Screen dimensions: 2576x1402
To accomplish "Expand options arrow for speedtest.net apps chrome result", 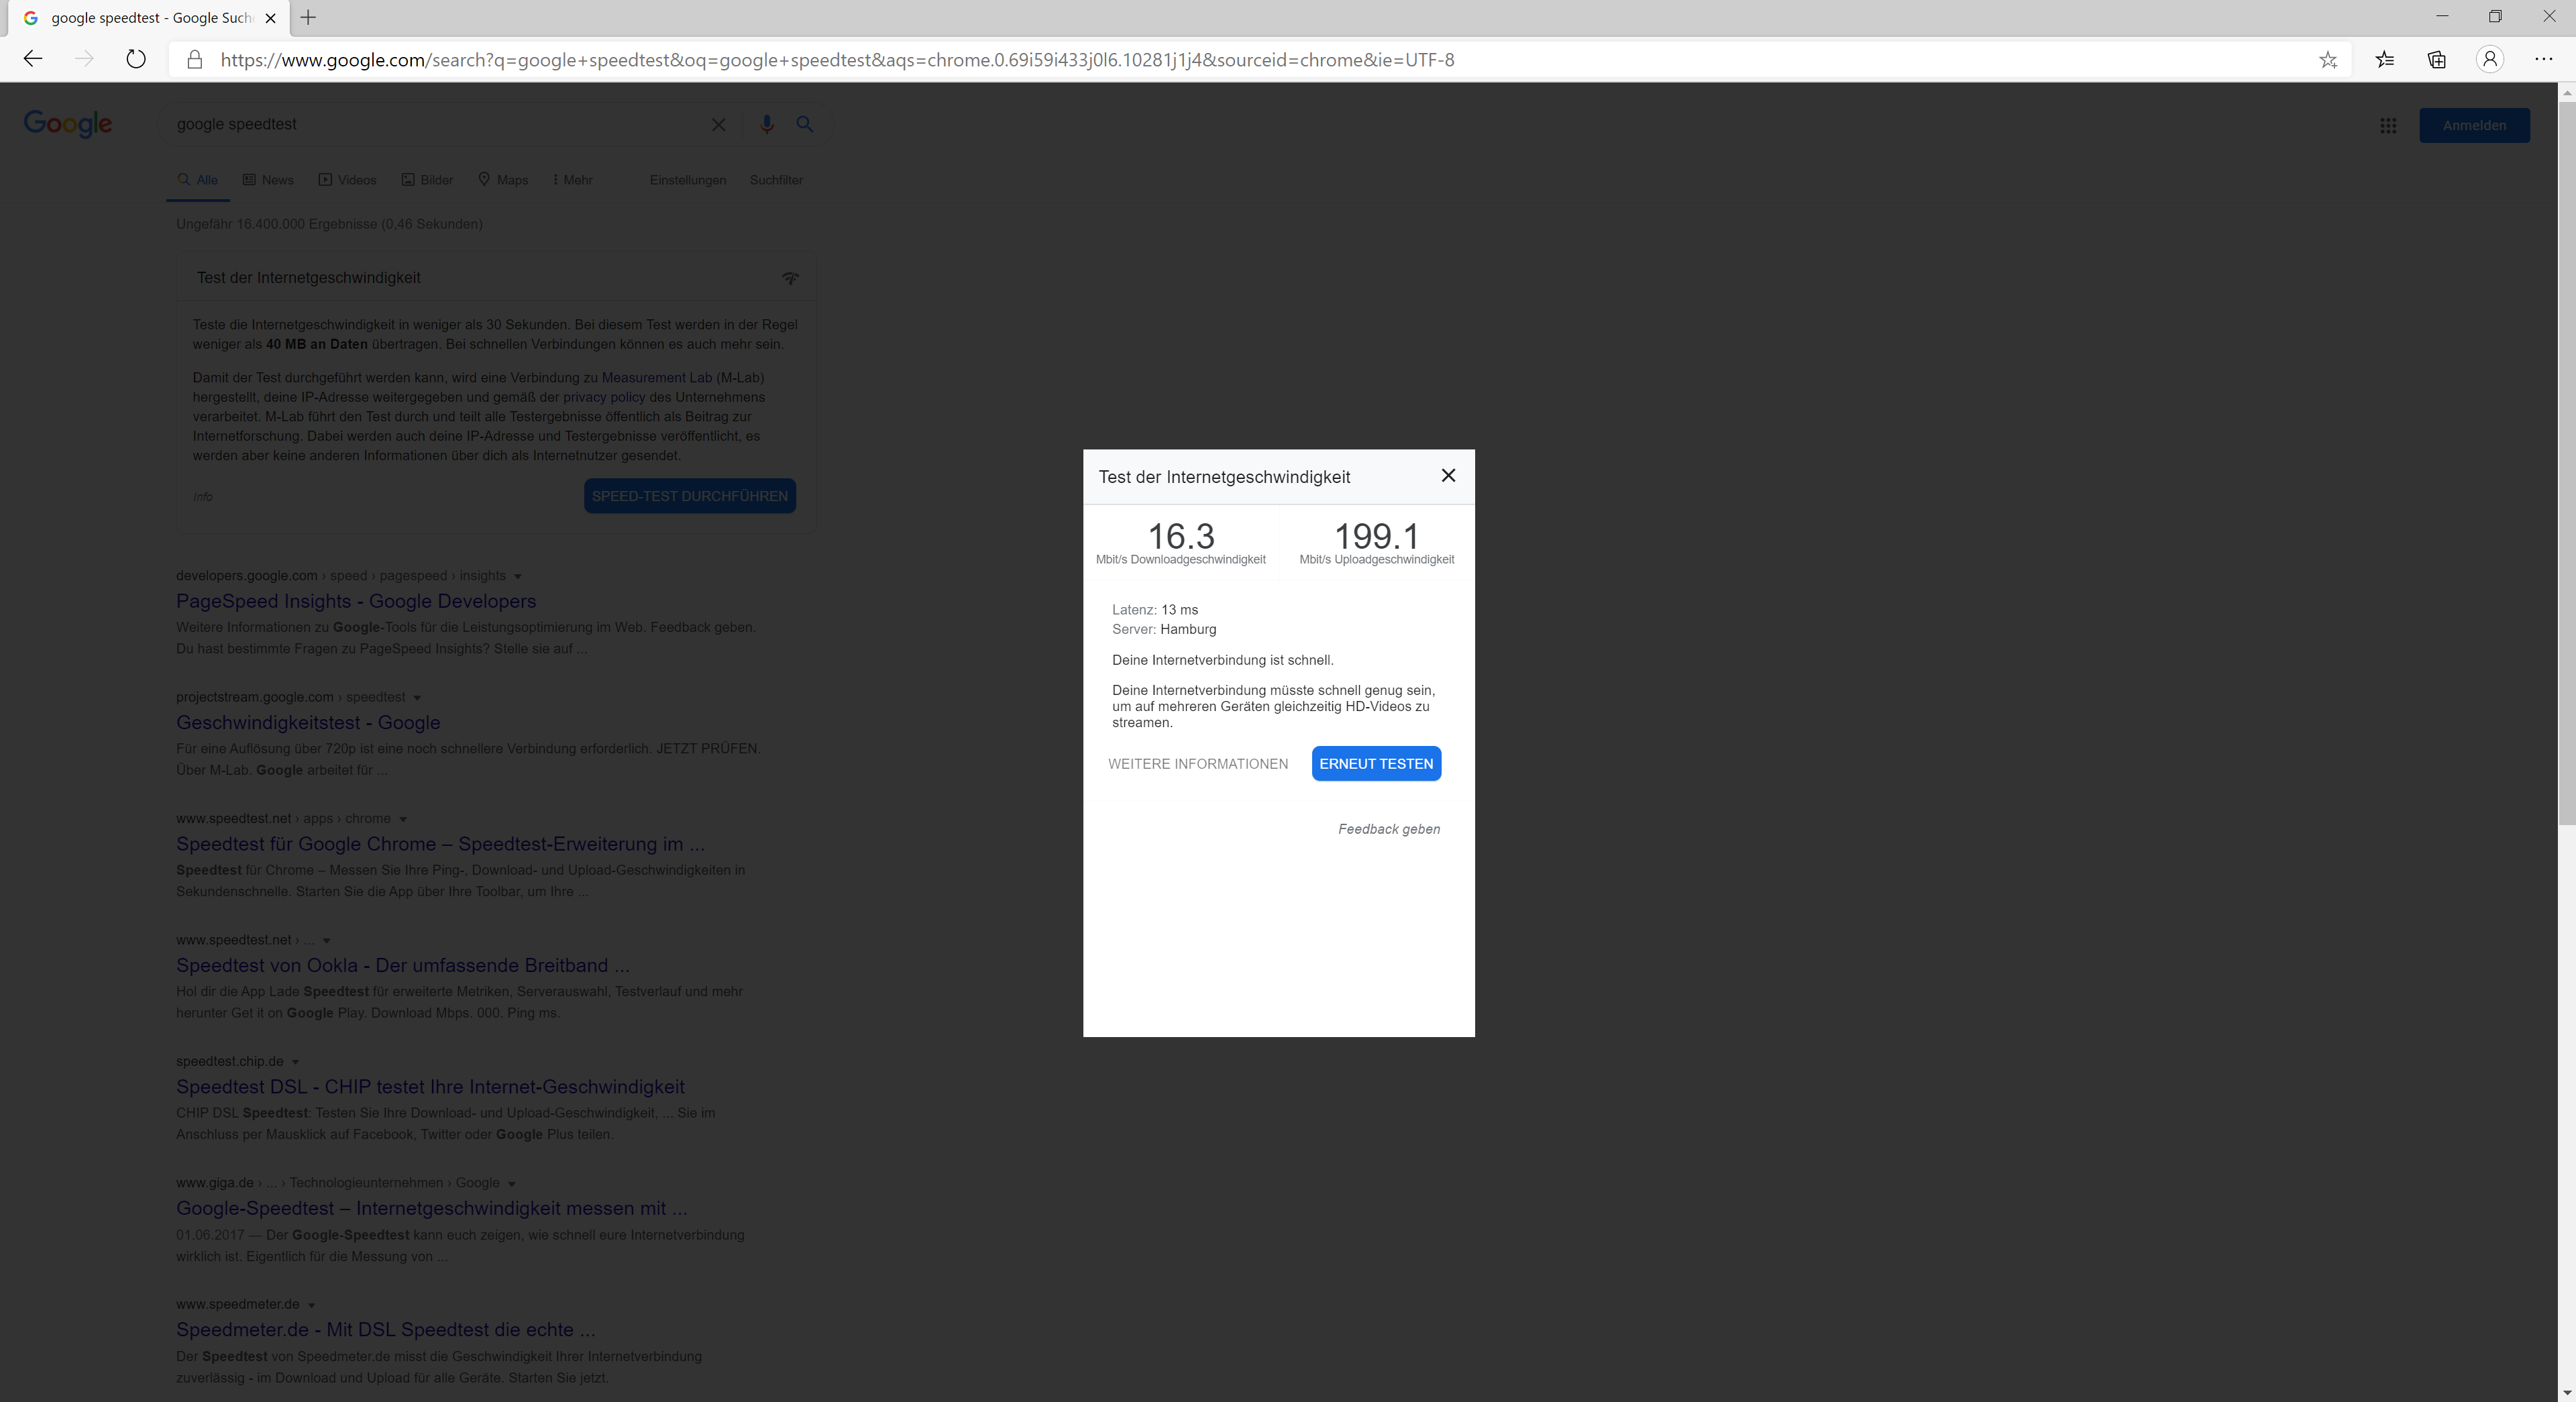I will [x=403, y=819].
